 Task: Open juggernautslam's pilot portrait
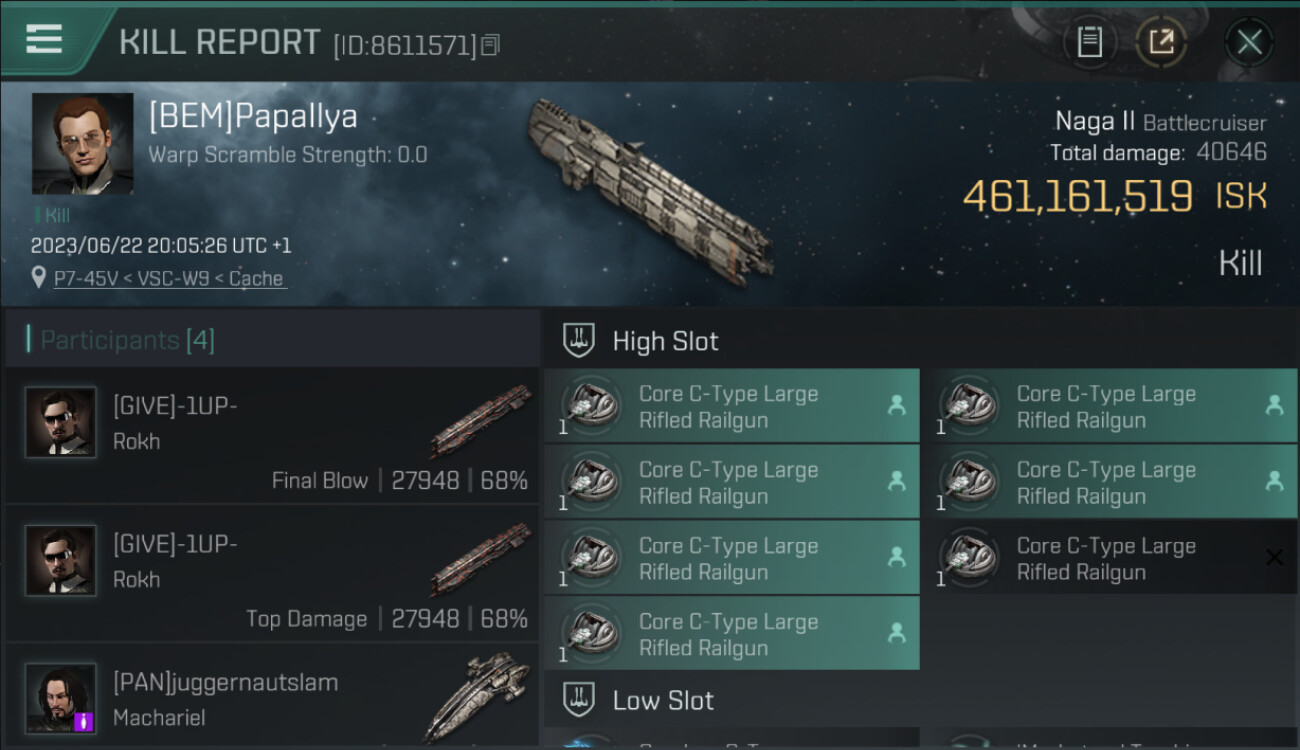tap(60, 697)
